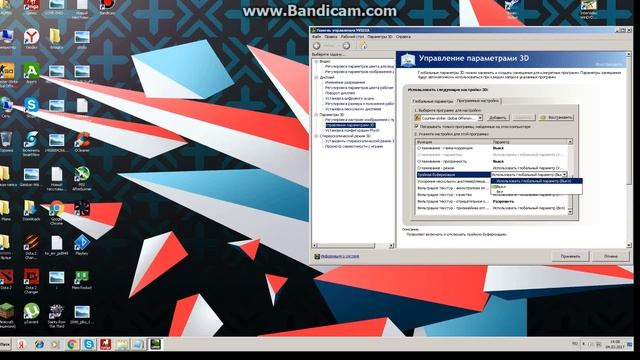Open the Рабочий стол menu

coord(352,37)
